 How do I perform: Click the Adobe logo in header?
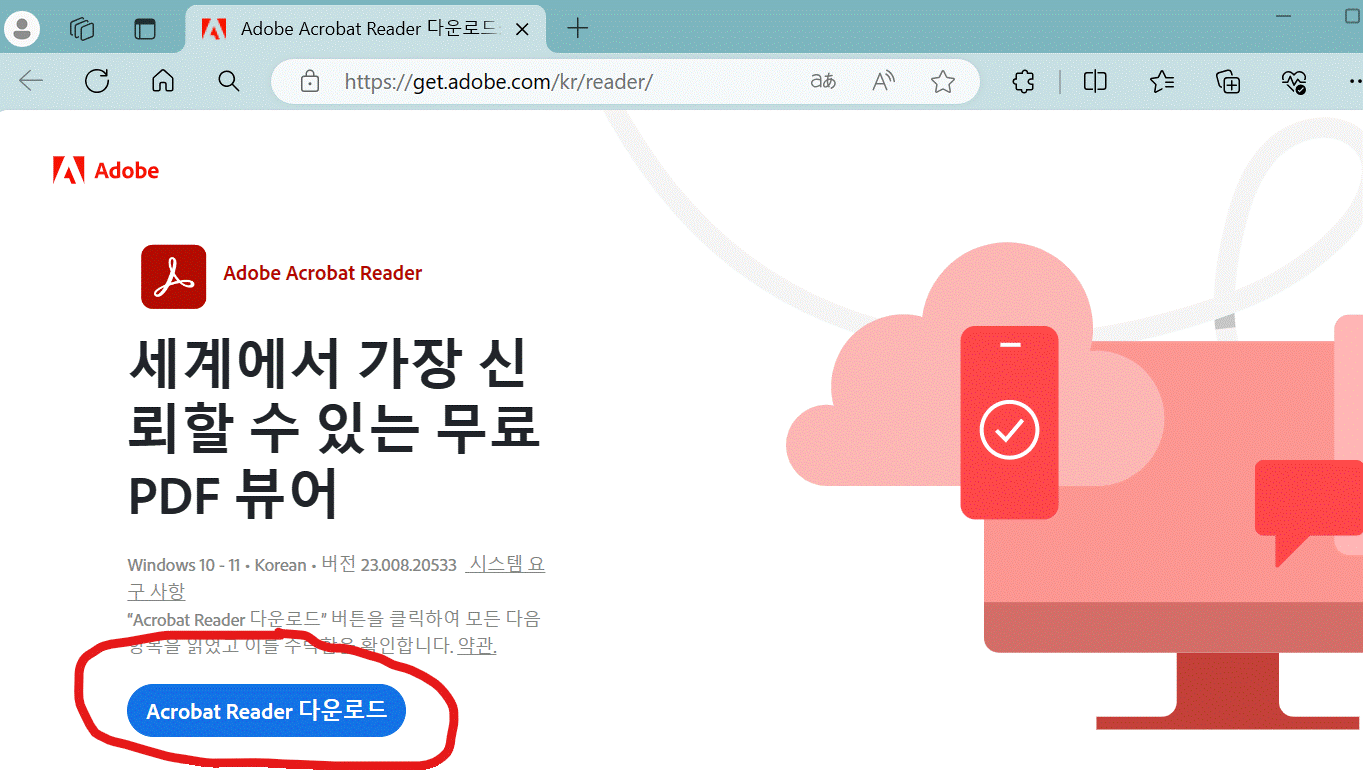pos(105,170)
